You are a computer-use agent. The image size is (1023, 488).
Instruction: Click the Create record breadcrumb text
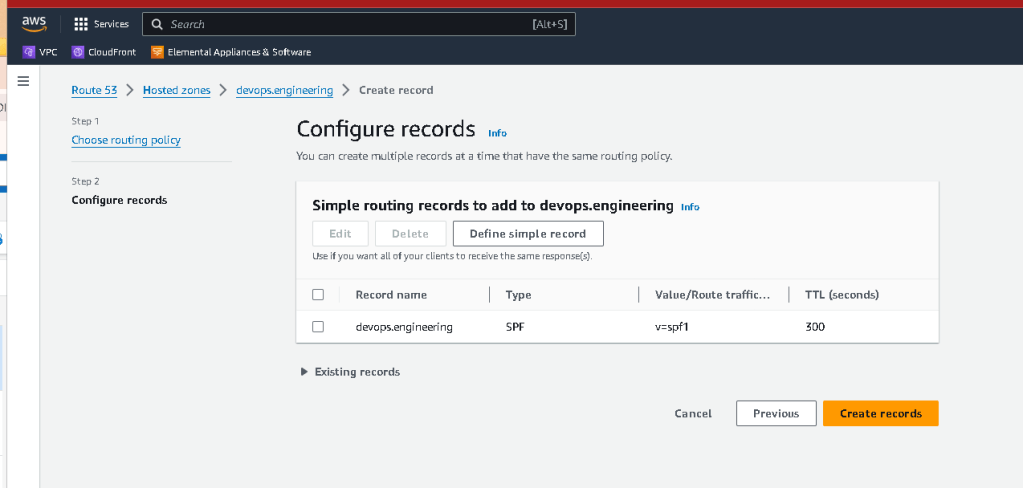click(396, 90)
